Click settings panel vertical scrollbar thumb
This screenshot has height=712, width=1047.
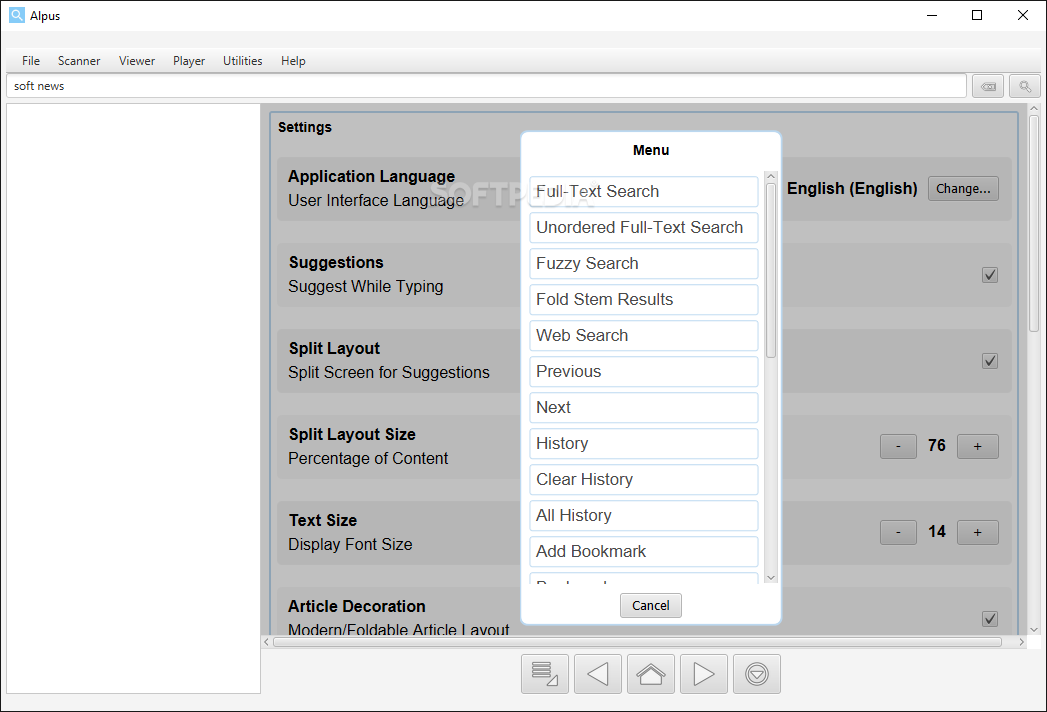pos(1034,224)
